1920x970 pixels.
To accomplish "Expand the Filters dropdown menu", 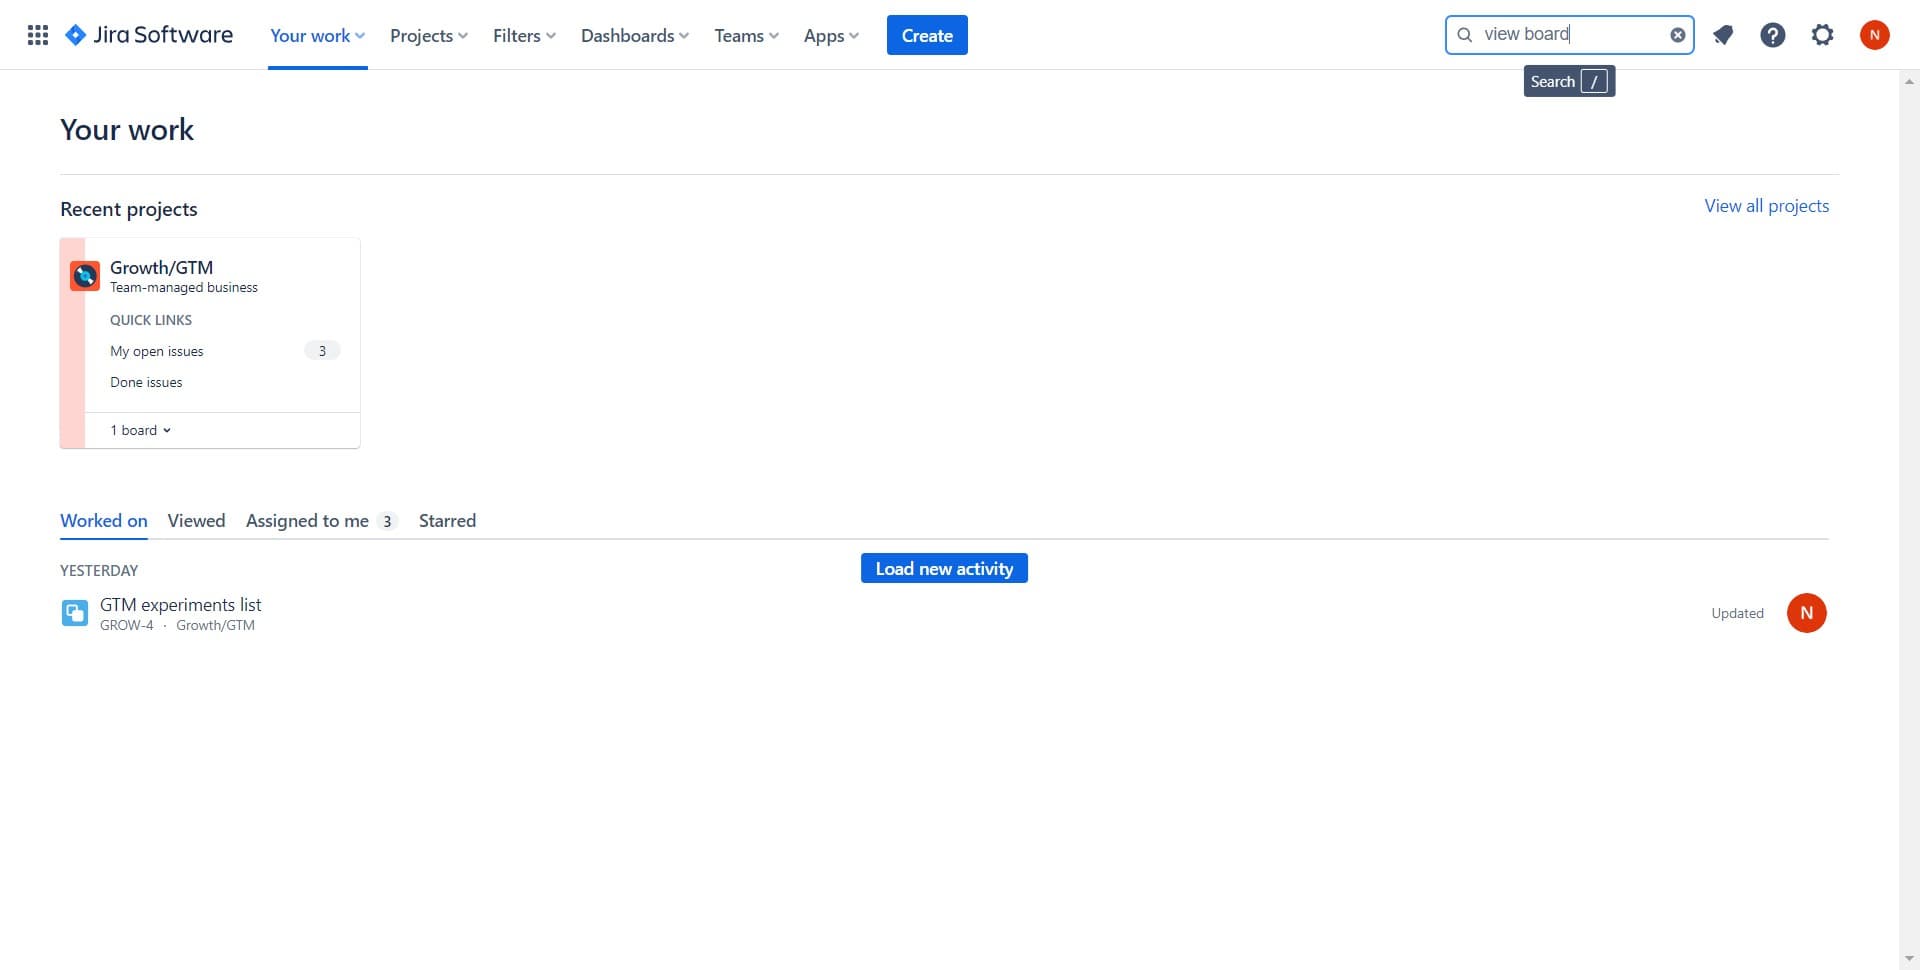I will (523, 35).
